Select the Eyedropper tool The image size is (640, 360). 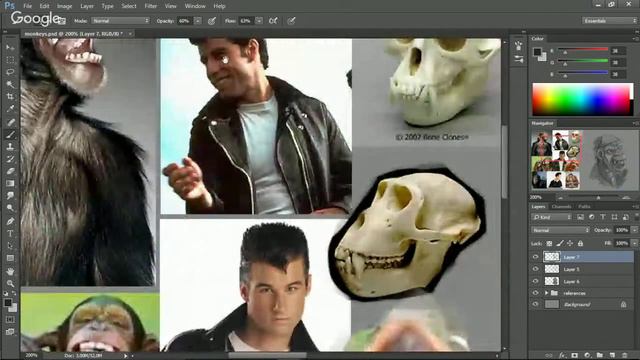click(10, 109)
